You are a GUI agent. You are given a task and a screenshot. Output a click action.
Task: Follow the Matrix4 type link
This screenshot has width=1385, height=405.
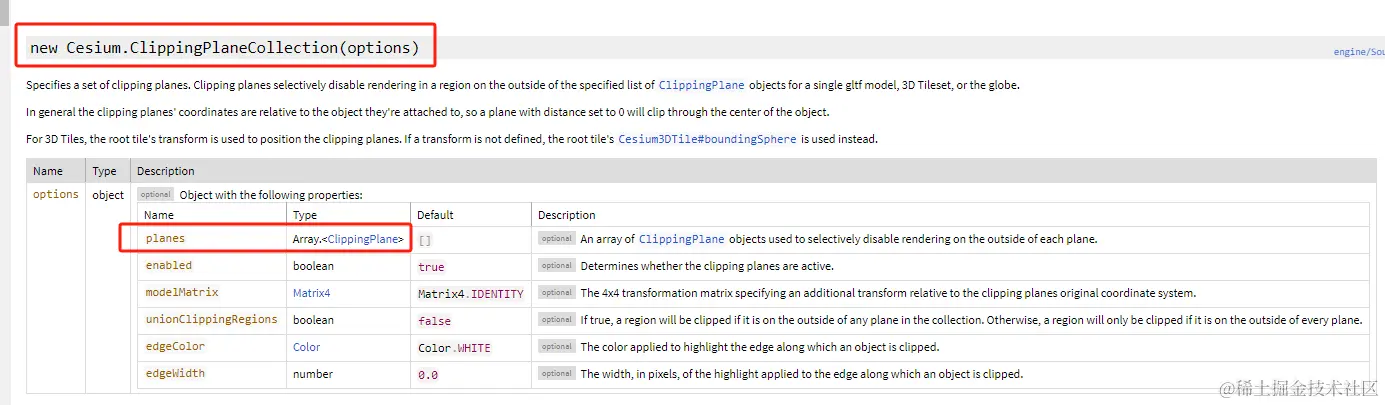click(311, 293)
